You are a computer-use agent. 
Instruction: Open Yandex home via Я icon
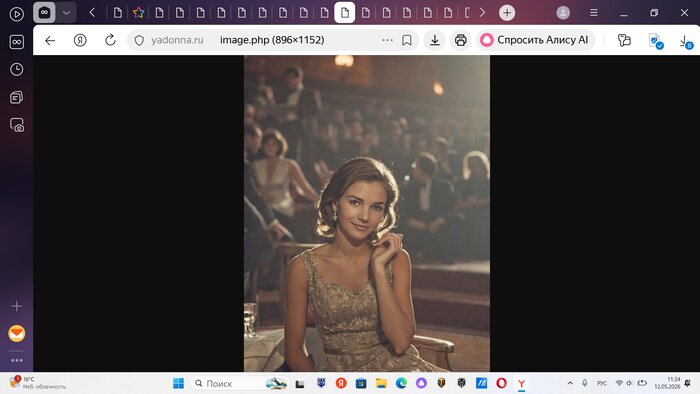pyautogui.click(x=80, y=41)
